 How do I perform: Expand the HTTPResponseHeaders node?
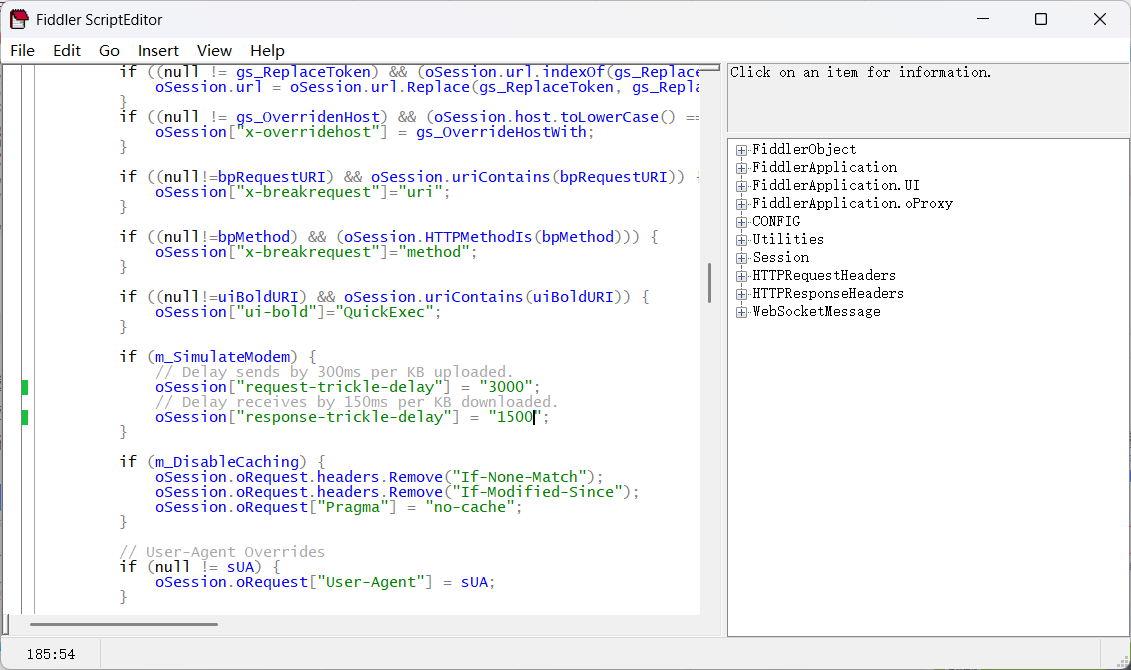[741, 294]
